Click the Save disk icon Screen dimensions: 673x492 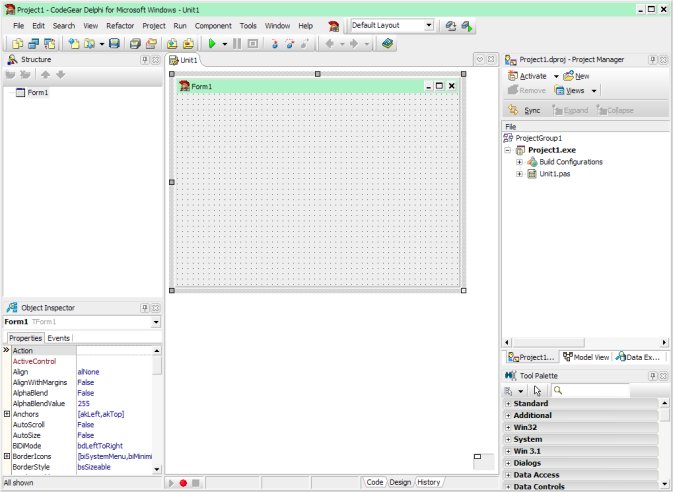click(114, 44)
